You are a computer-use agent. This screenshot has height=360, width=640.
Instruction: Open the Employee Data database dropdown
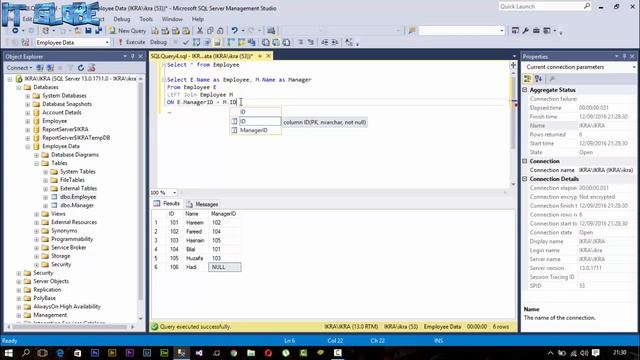[107, 42]
